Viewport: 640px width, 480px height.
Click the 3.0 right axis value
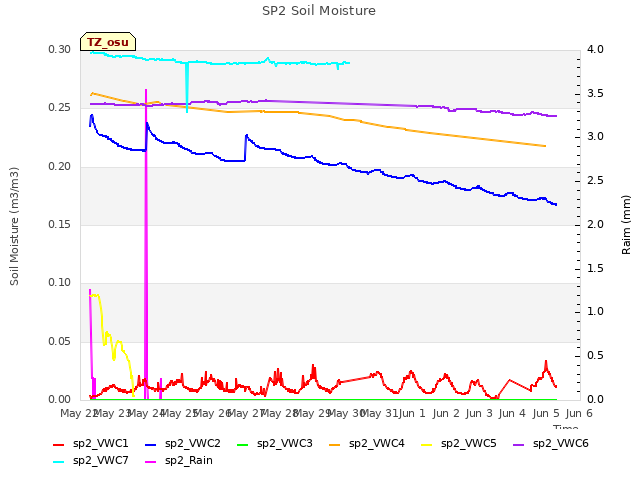[596, 136]
